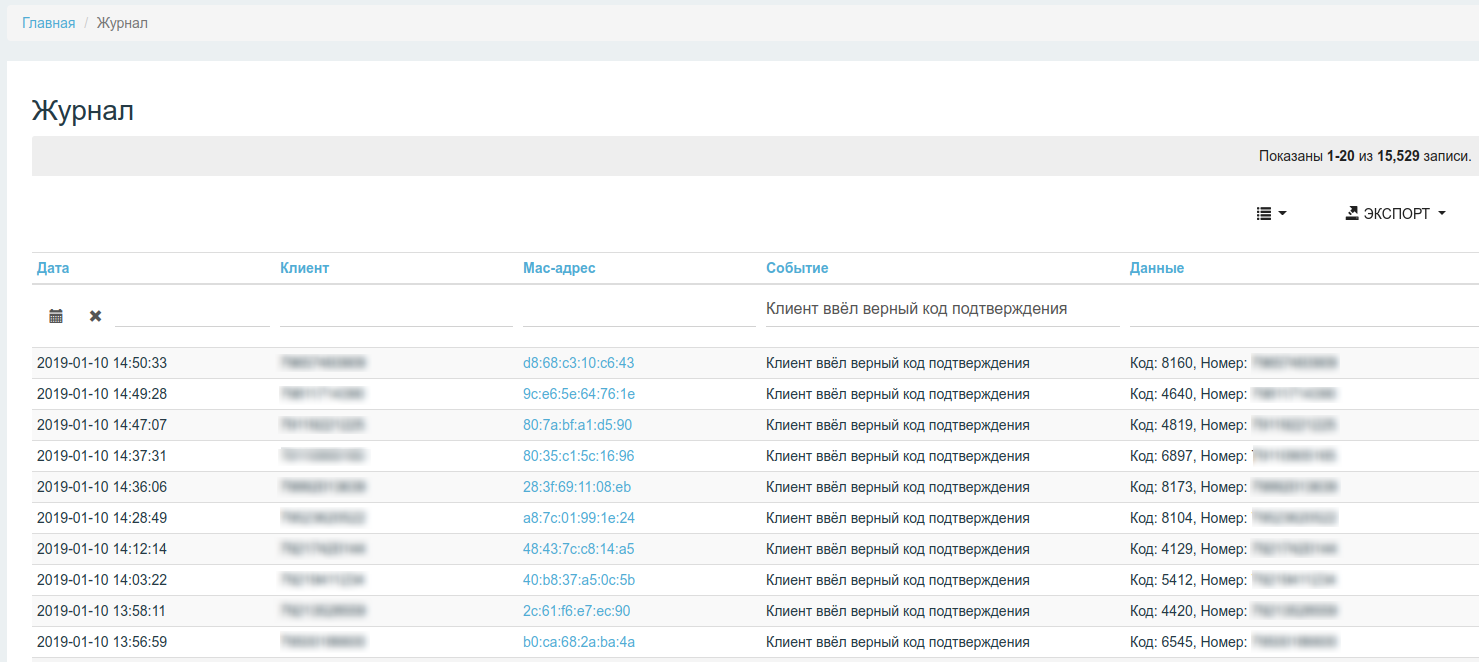
Task: Sort by Событие column header
Action: (x=797, y=268)
